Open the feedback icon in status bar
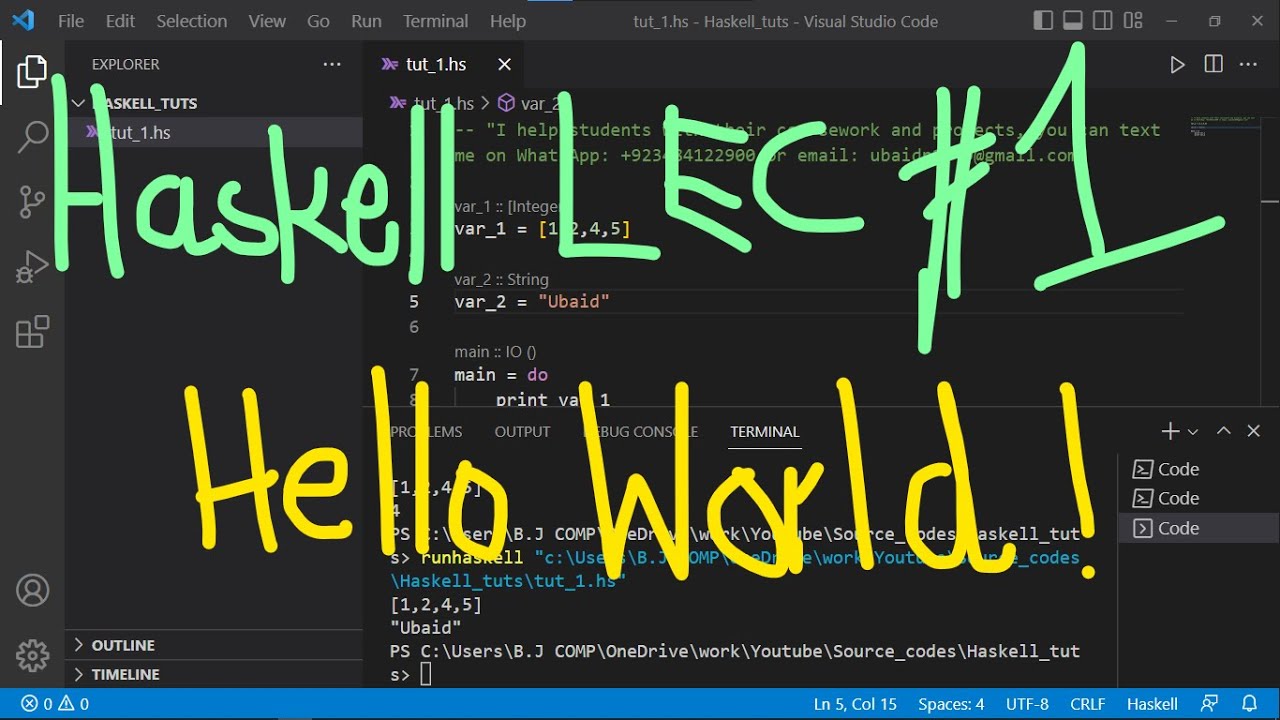The image size is (1280, 720). pyautogui.click(x=1211, y=704)
